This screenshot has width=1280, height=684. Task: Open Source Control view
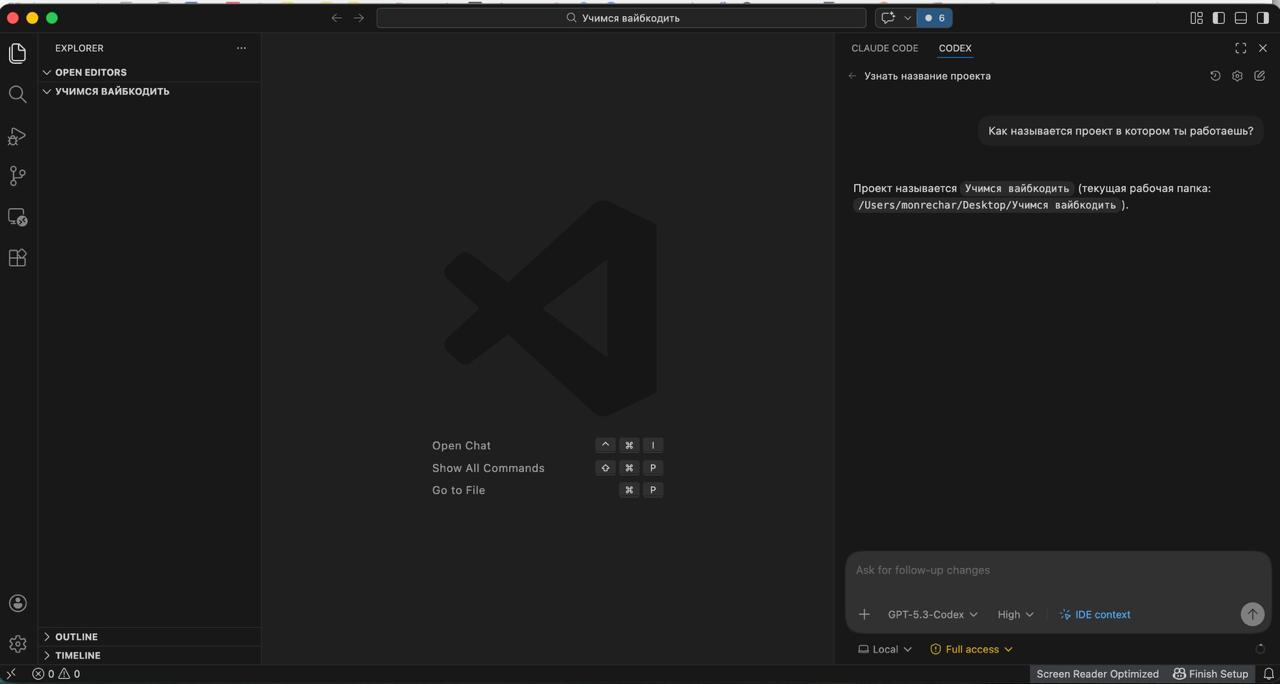pyautogui.click(x=17, y=176)
